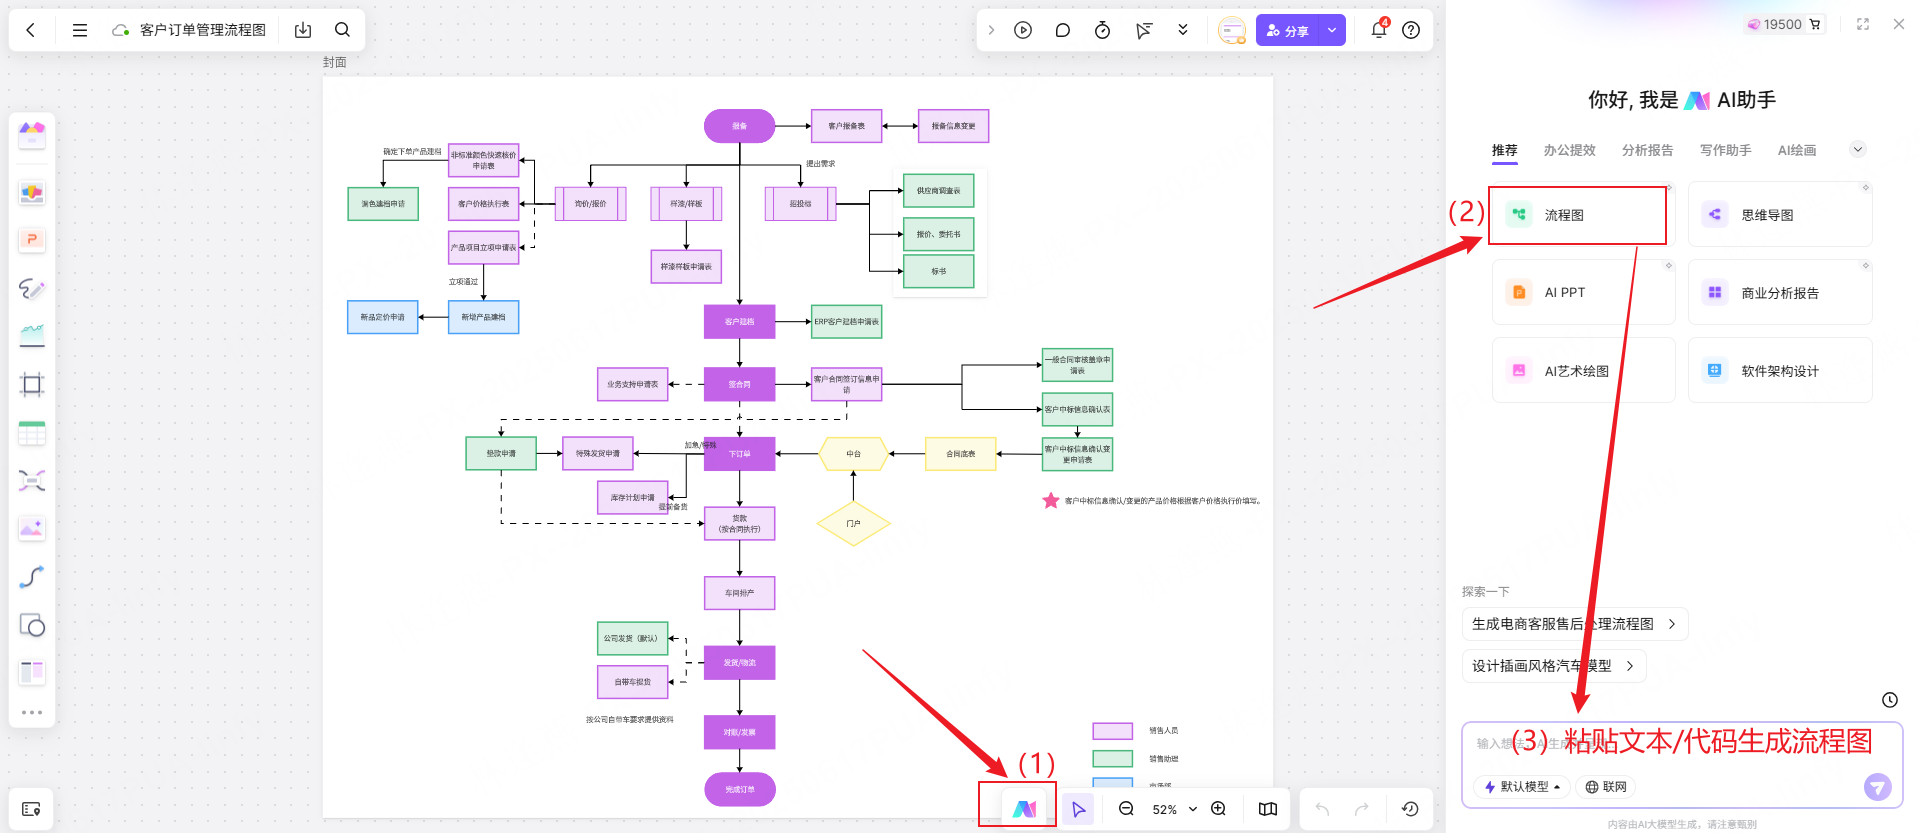This screenshot has height=833, width=1919.
Task: Click the zoom in icon
Action: click(1218, 809)
